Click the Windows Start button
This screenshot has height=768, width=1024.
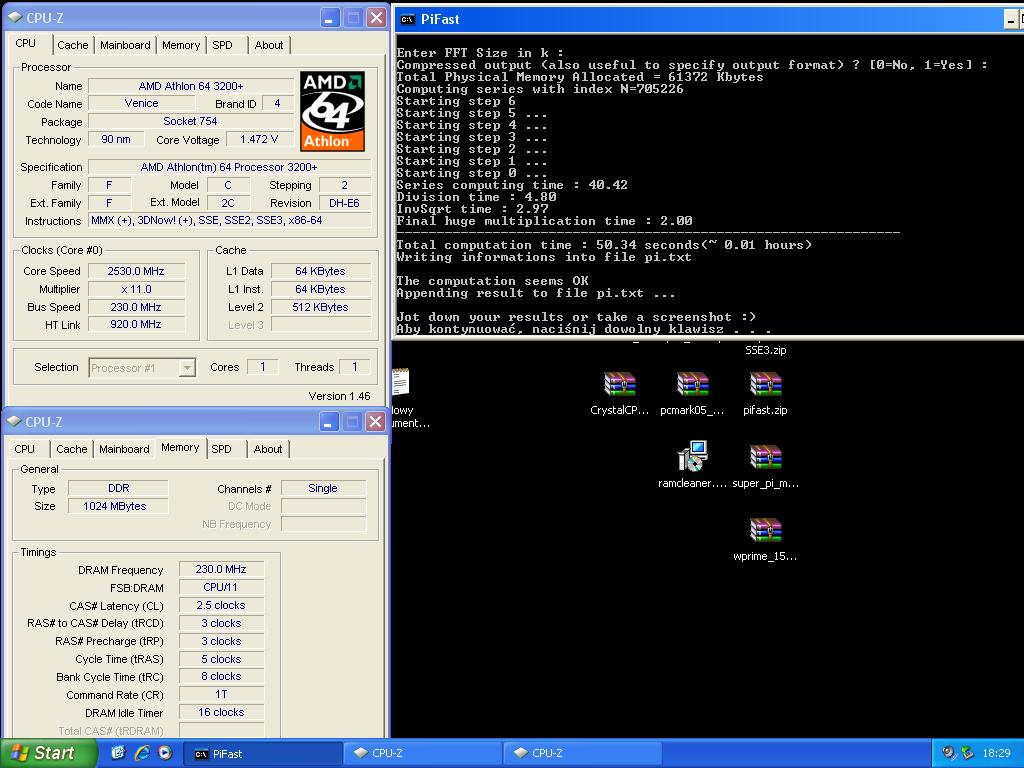(x=48, y=753)
